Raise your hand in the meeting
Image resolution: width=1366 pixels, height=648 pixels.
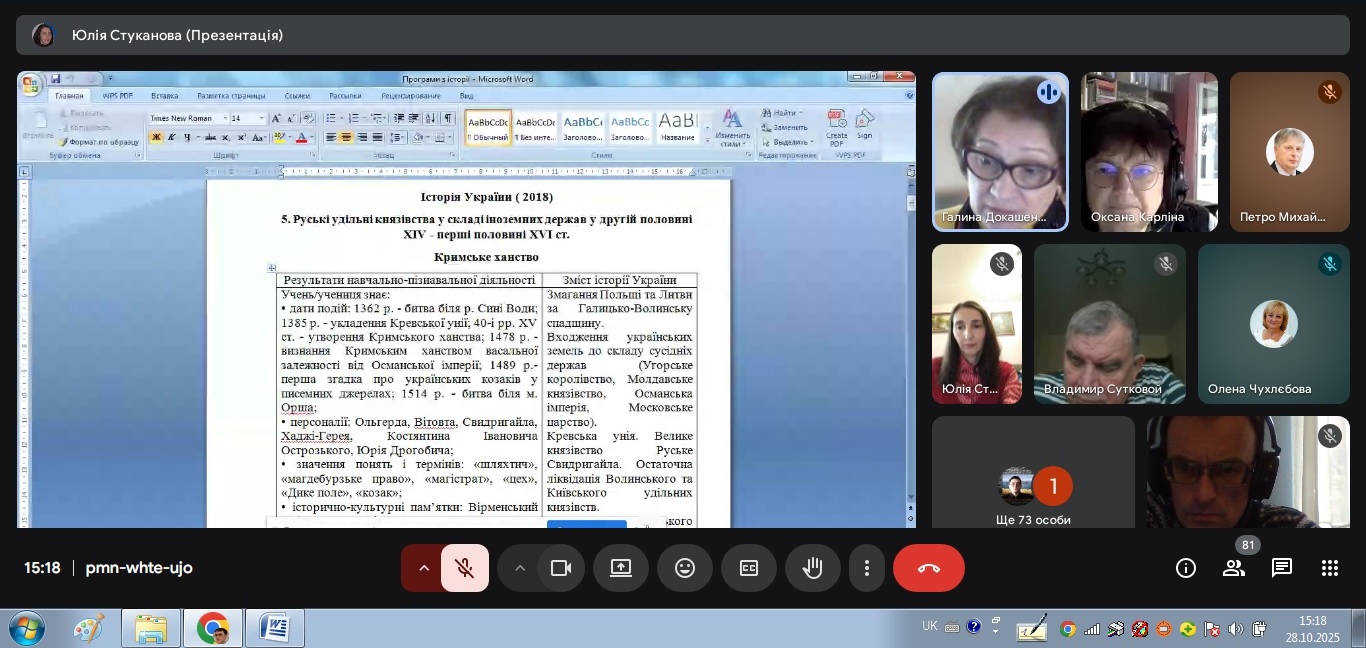[x=813, y=568]
